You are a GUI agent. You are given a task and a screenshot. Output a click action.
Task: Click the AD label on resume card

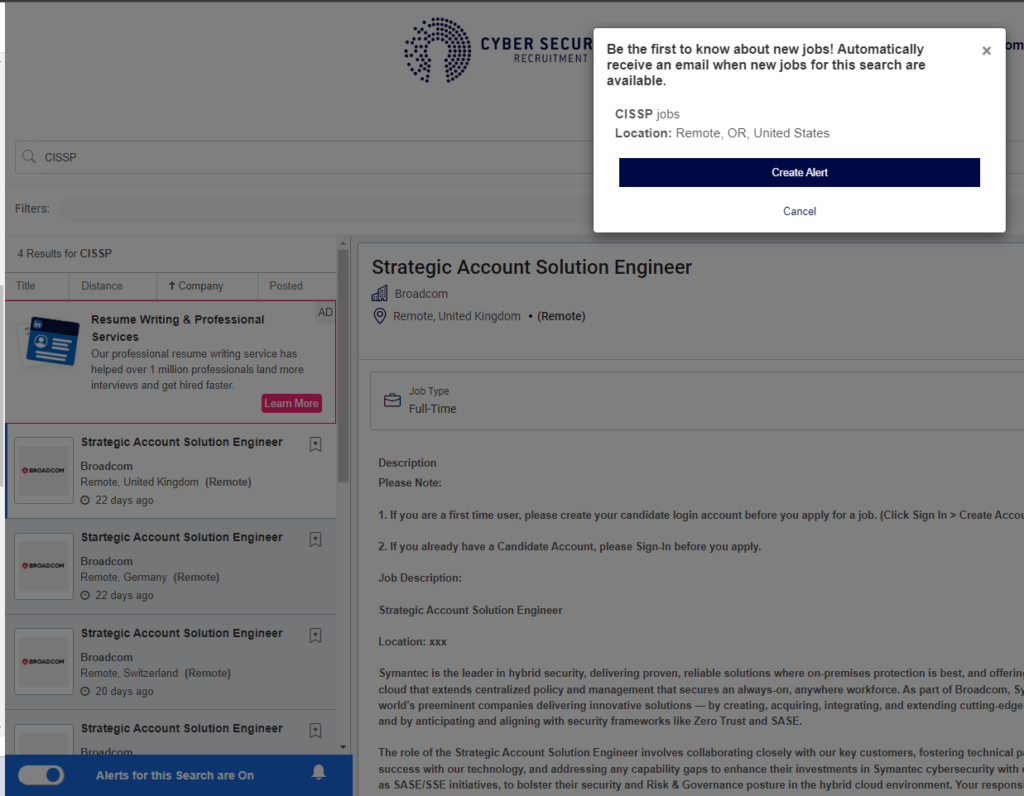[325, 312]
